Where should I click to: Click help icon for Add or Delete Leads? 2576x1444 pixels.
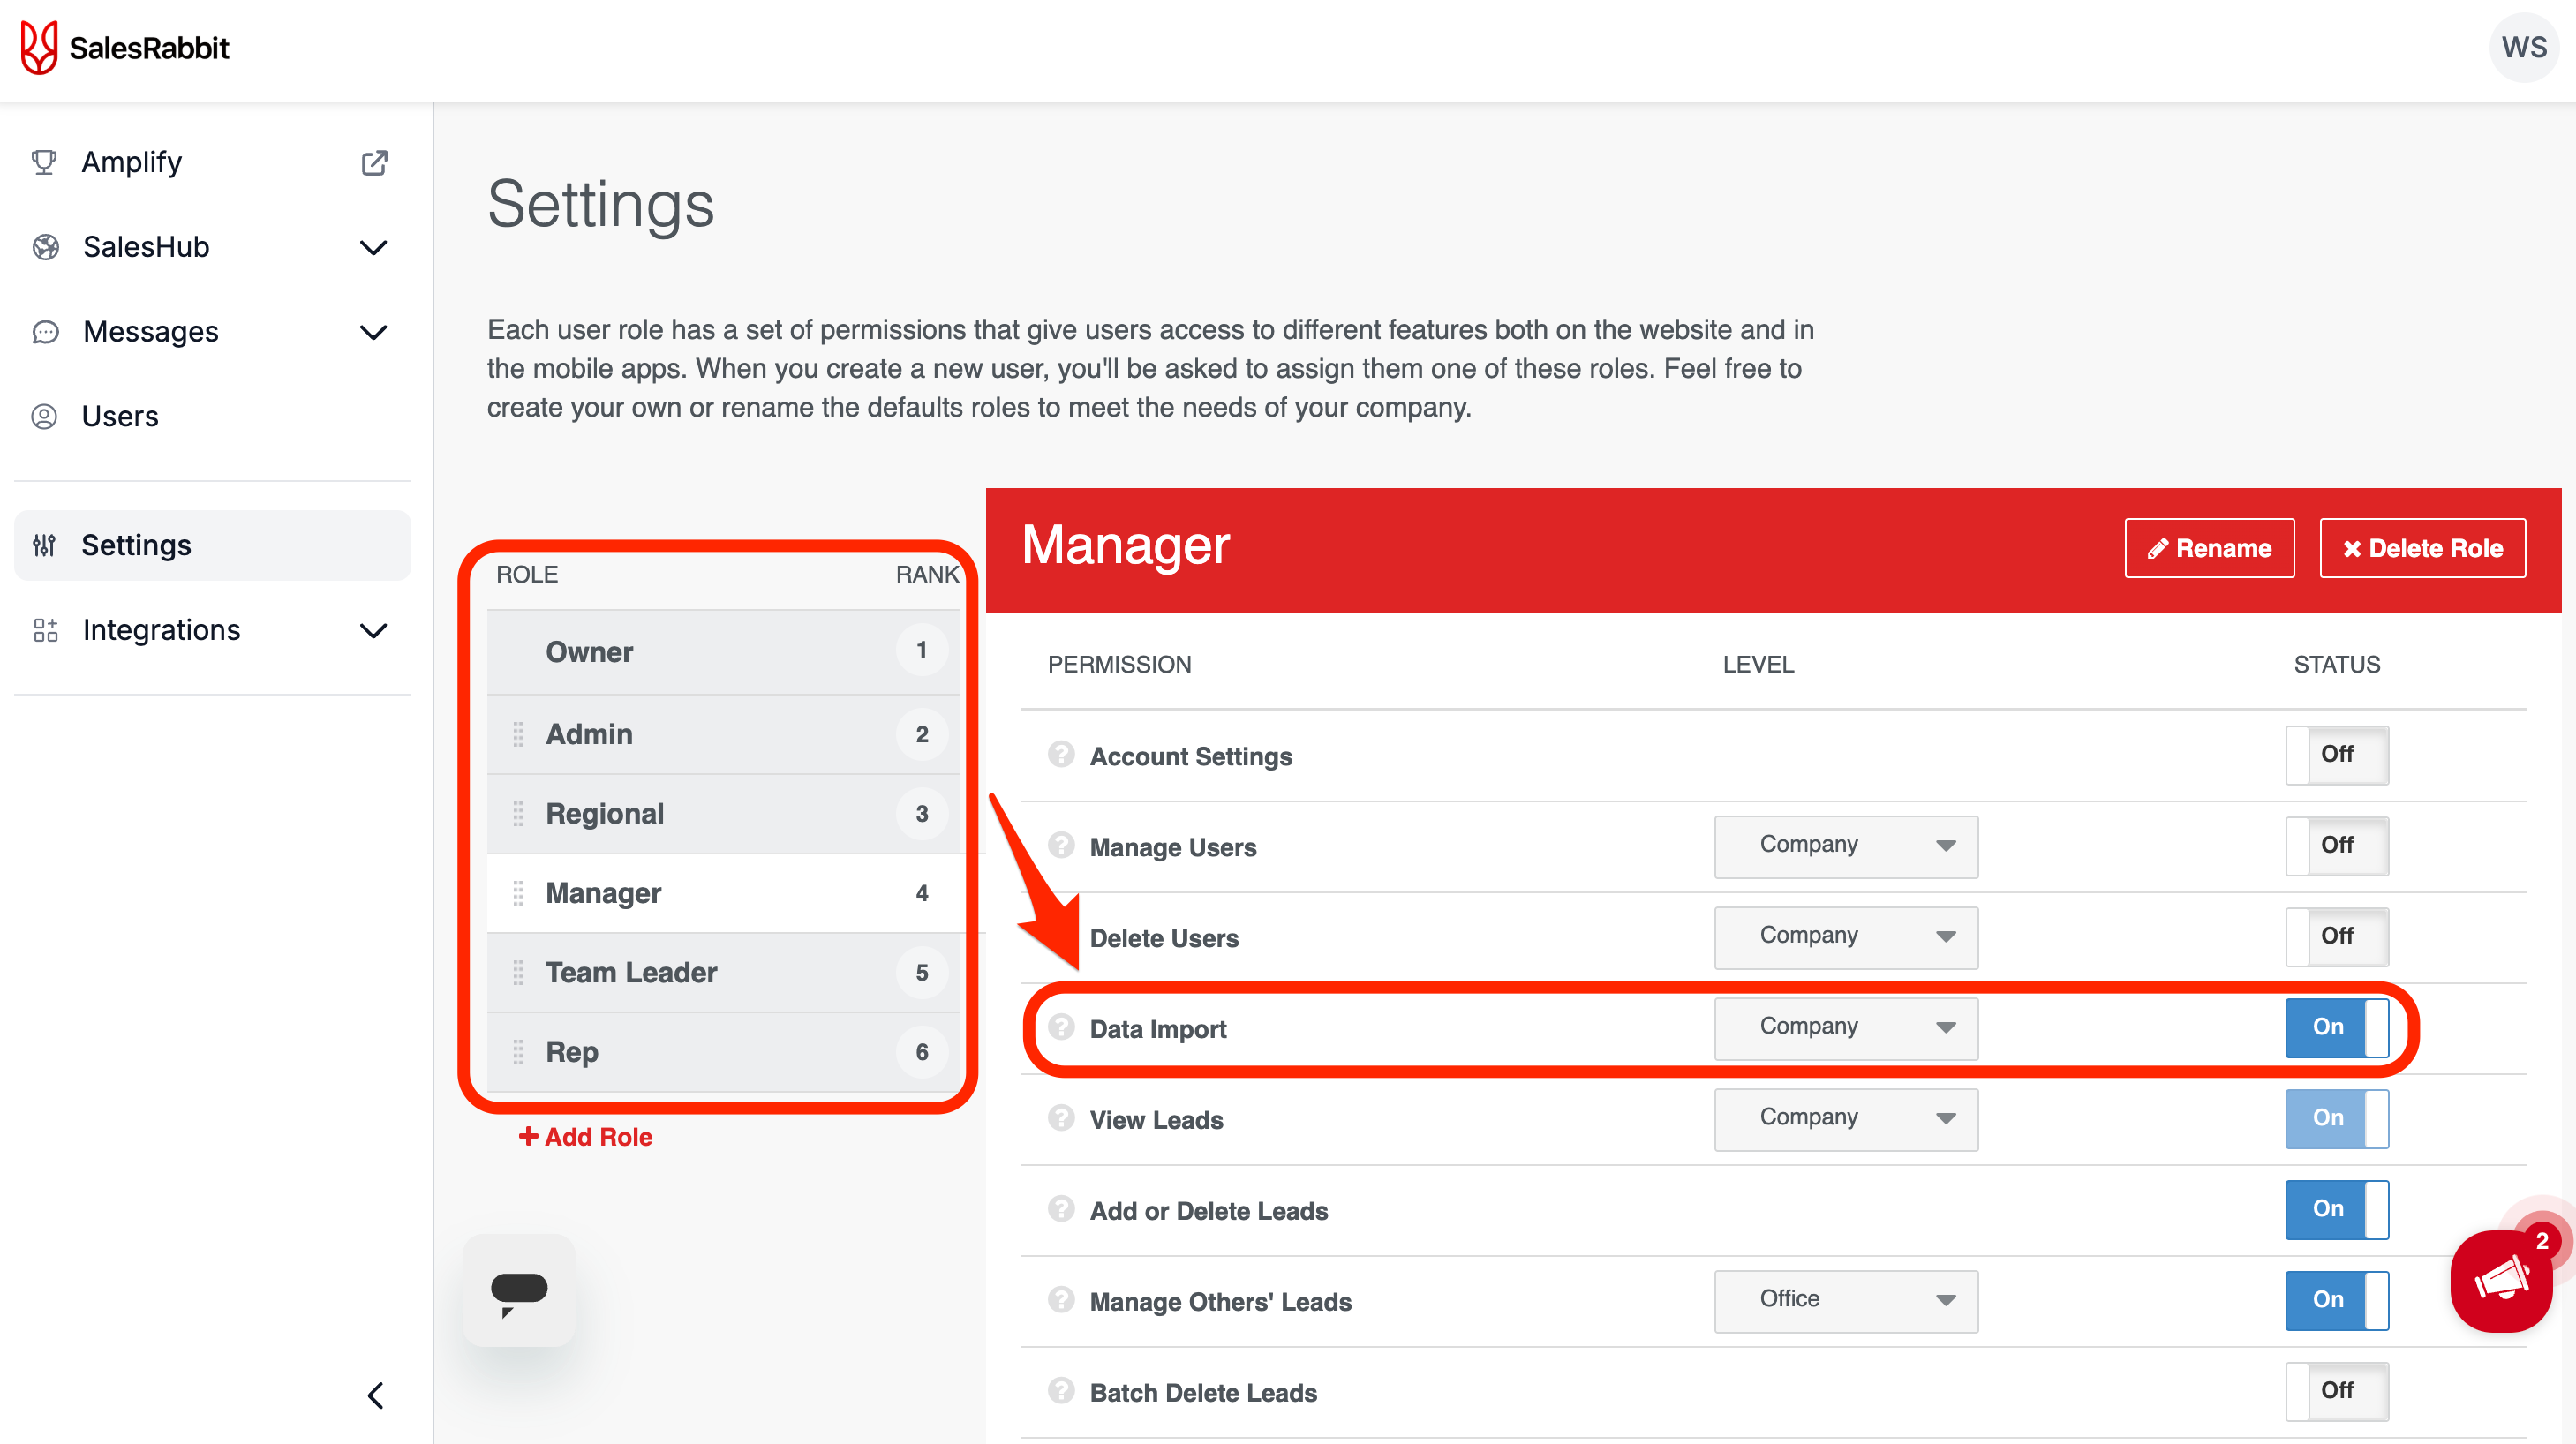(x=1060, y=1209)
